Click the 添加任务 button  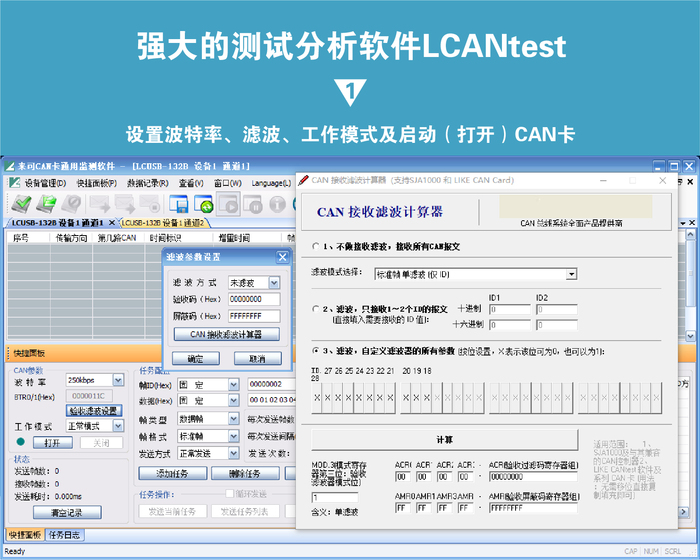click(172, 473)
